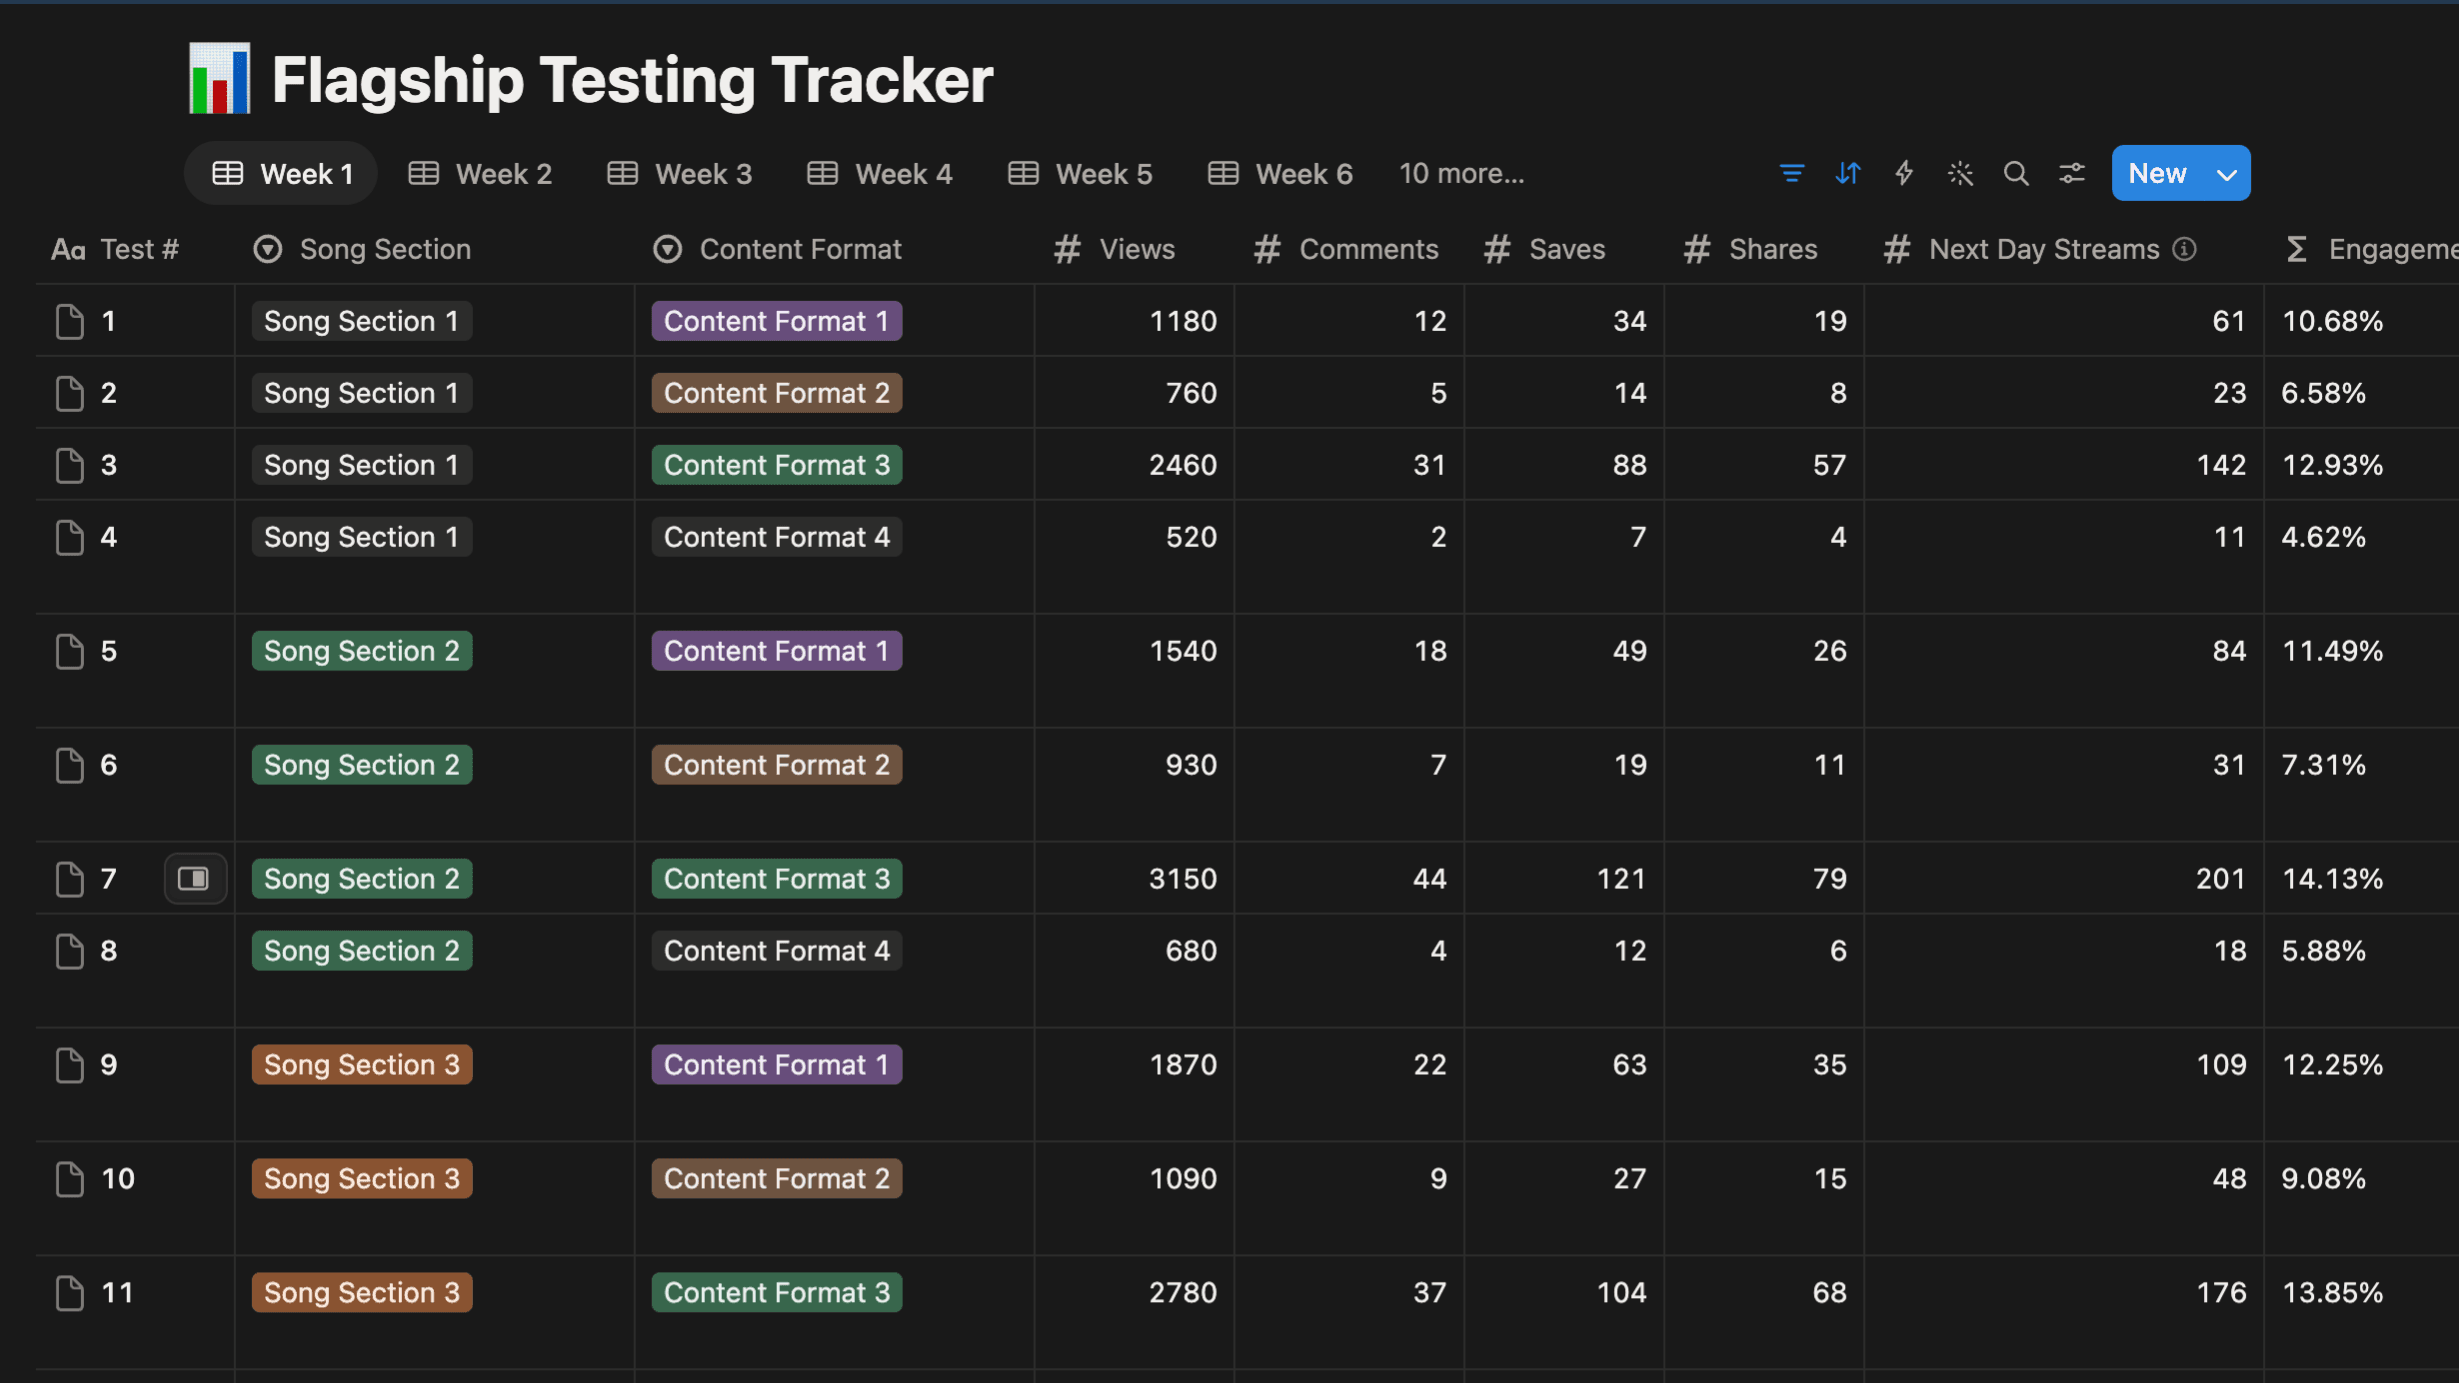
Task: Click the page icon of test 3
Action: click(x=69, y=465)
